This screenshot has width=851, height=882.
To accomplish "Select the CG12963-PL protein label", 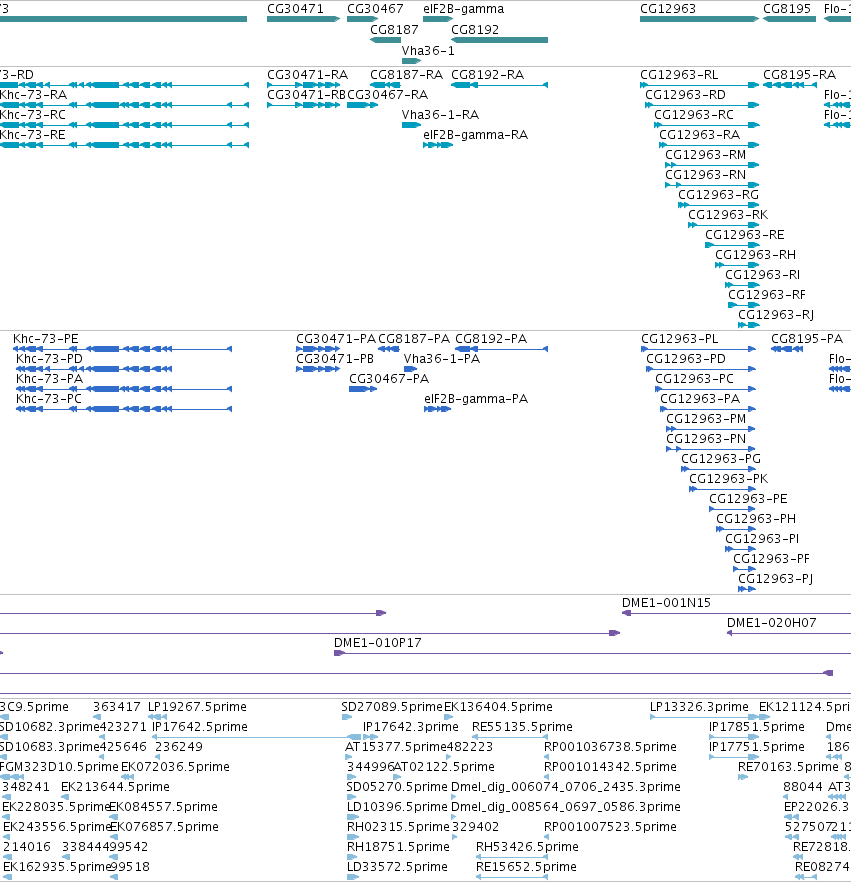I will click(679, 339).
